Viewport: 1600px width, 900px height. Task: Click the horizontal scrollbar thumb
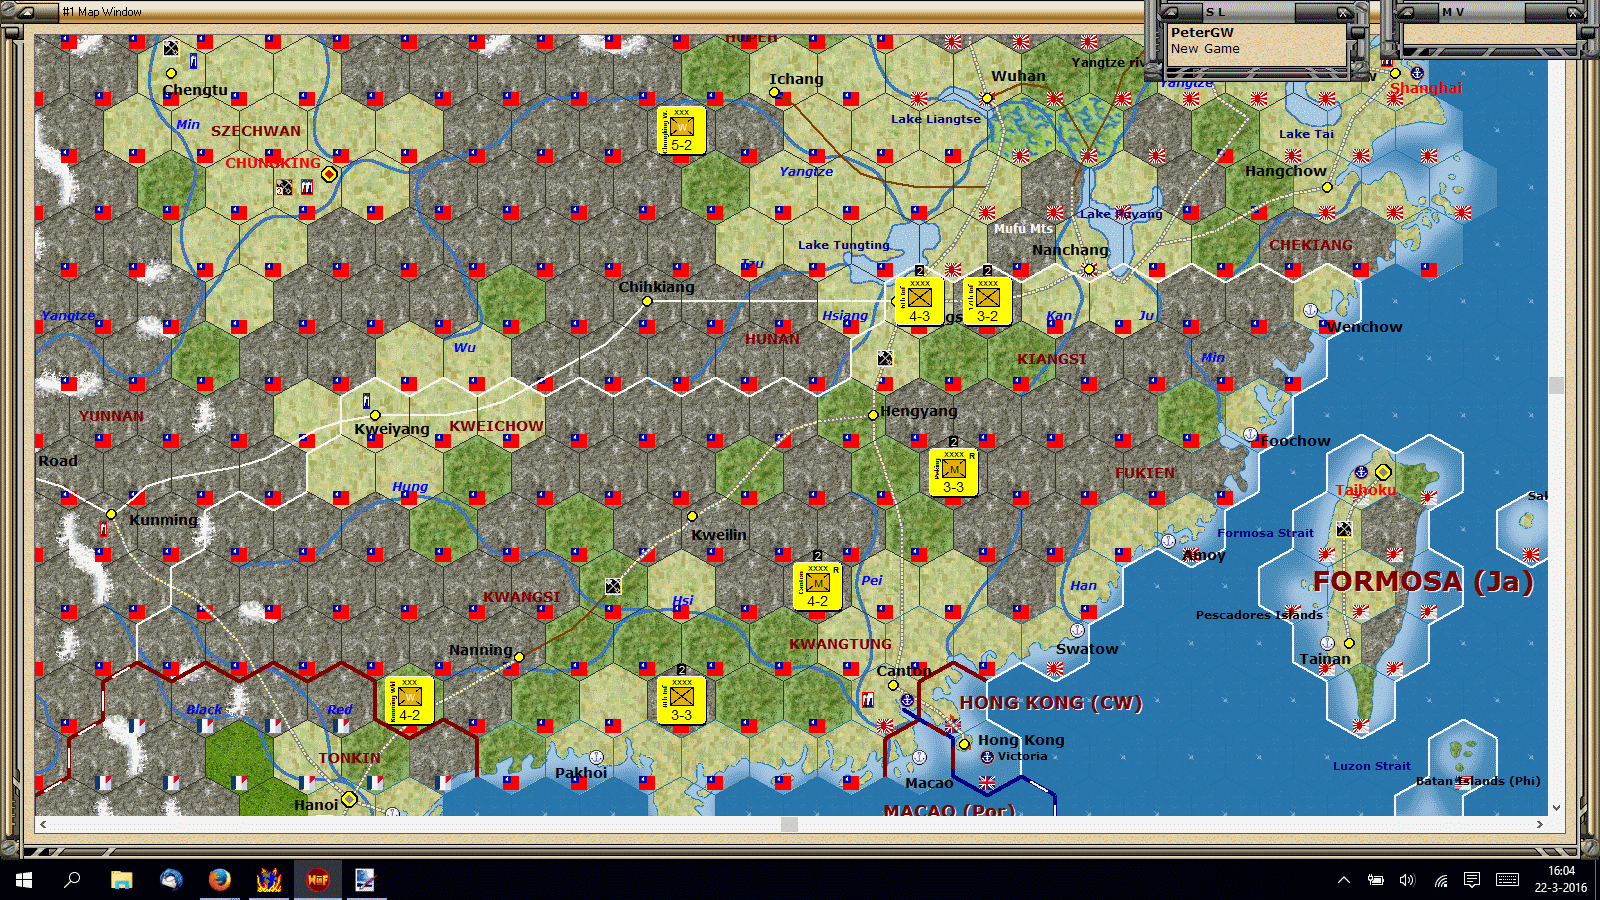pos(790,824)
